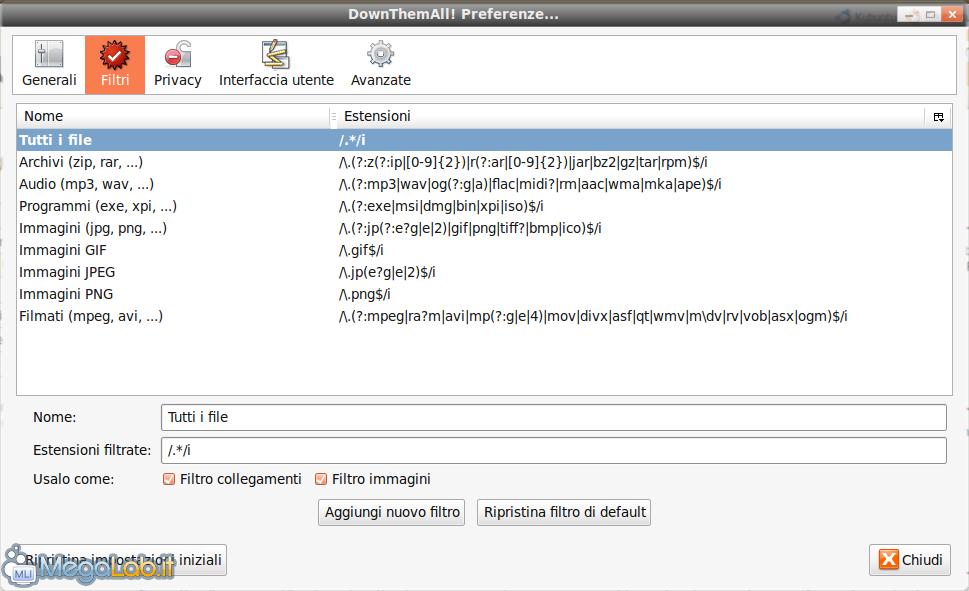Select the Filtri tab
Image resolution: width=969 pixels, height=591 pixels.
pos(115,65)
